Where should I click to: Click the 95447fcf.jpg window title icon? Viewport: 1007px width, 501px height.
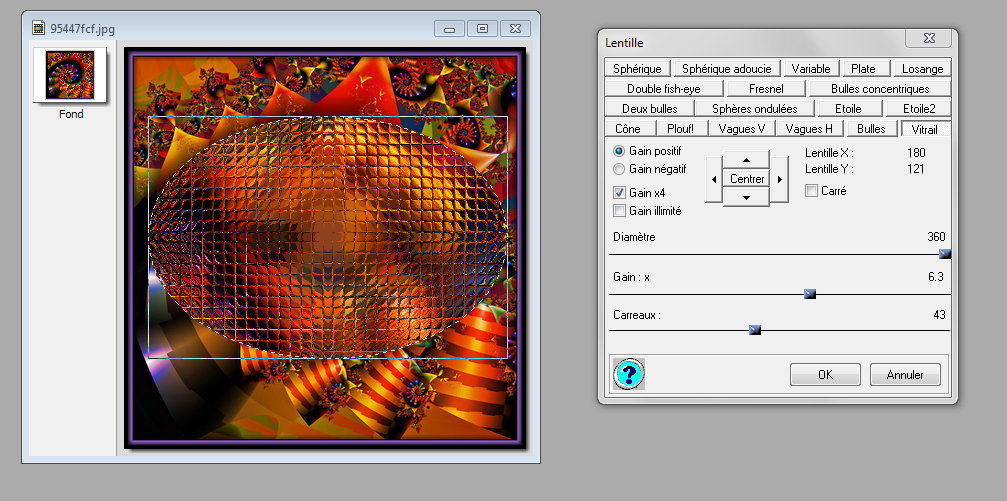click(38, 28)
